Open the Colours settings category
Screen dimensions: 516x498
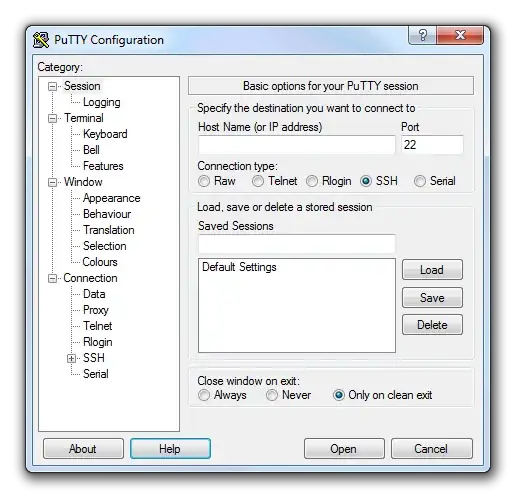100,262
